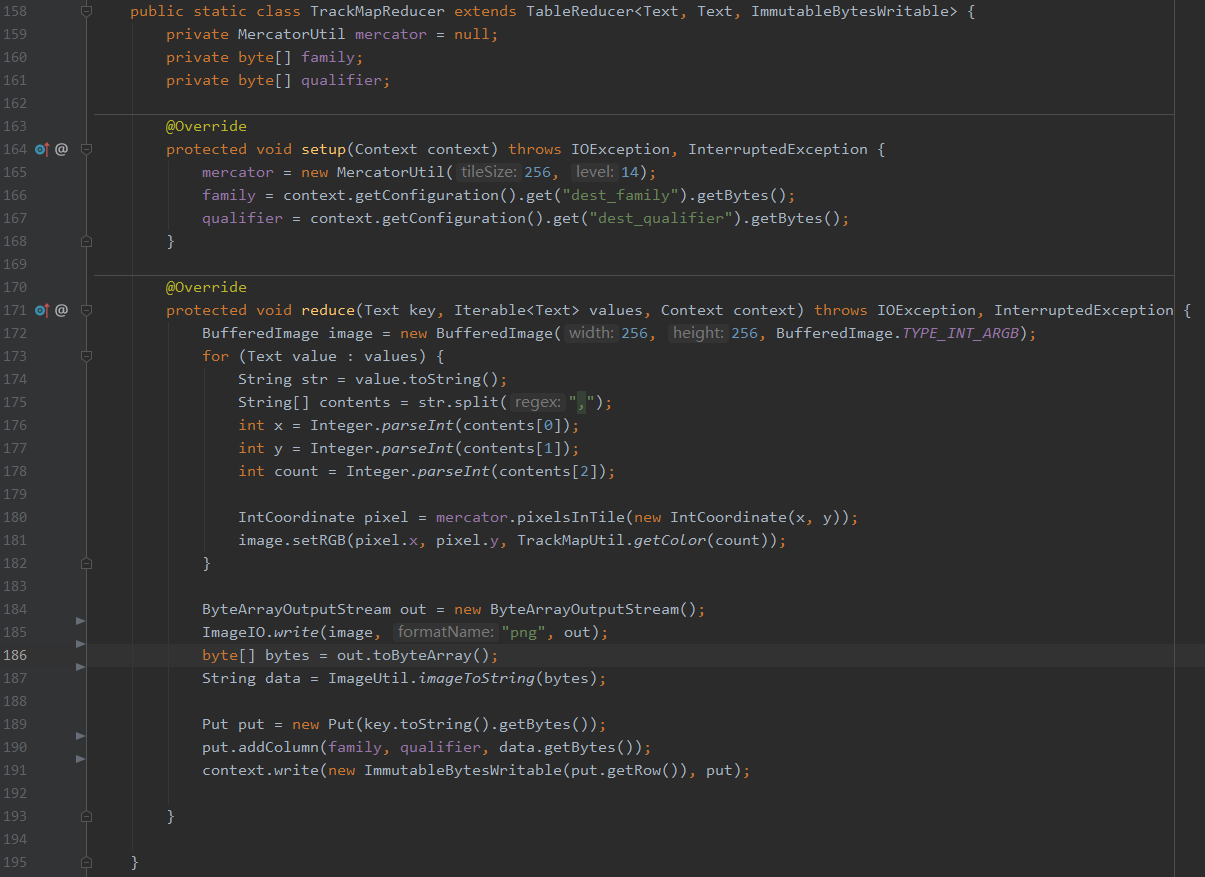Click the @ annotation gutter icon on line 164

click(x=61, y=149)
